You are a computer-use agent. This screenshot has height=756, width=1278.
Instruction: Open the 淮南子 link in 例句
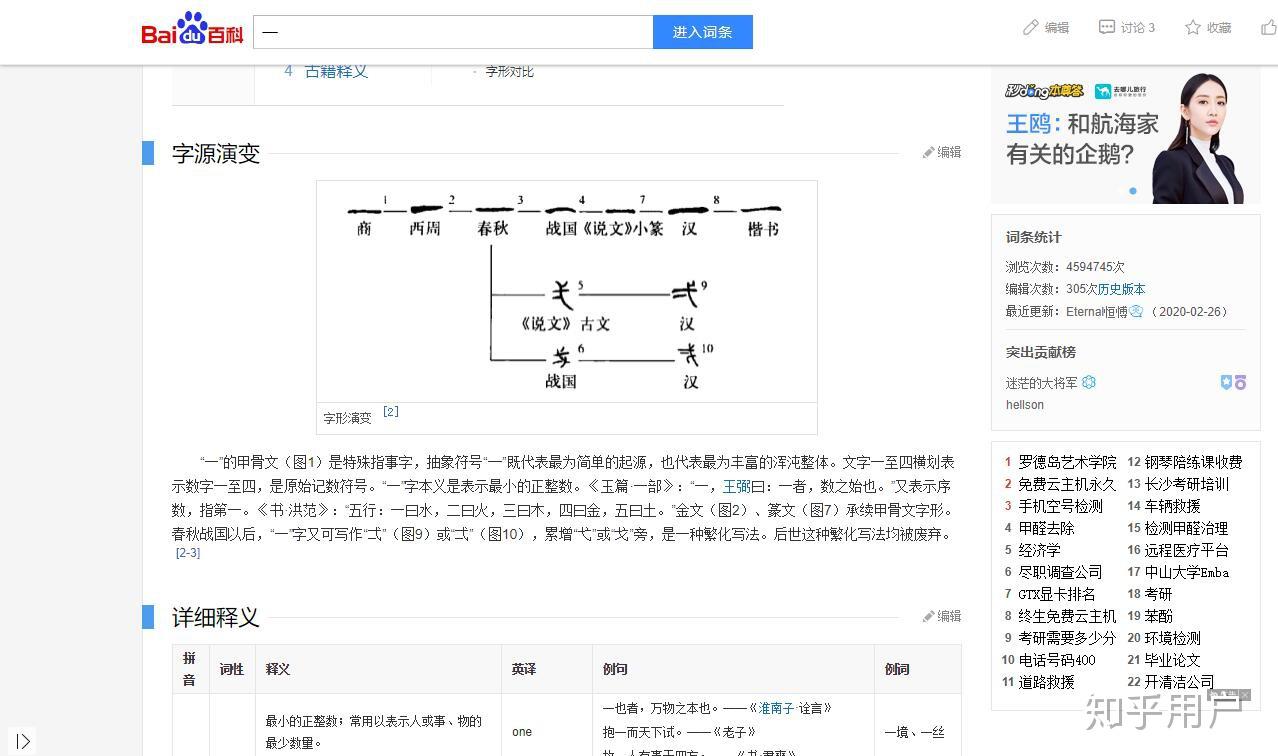point(776,708)
